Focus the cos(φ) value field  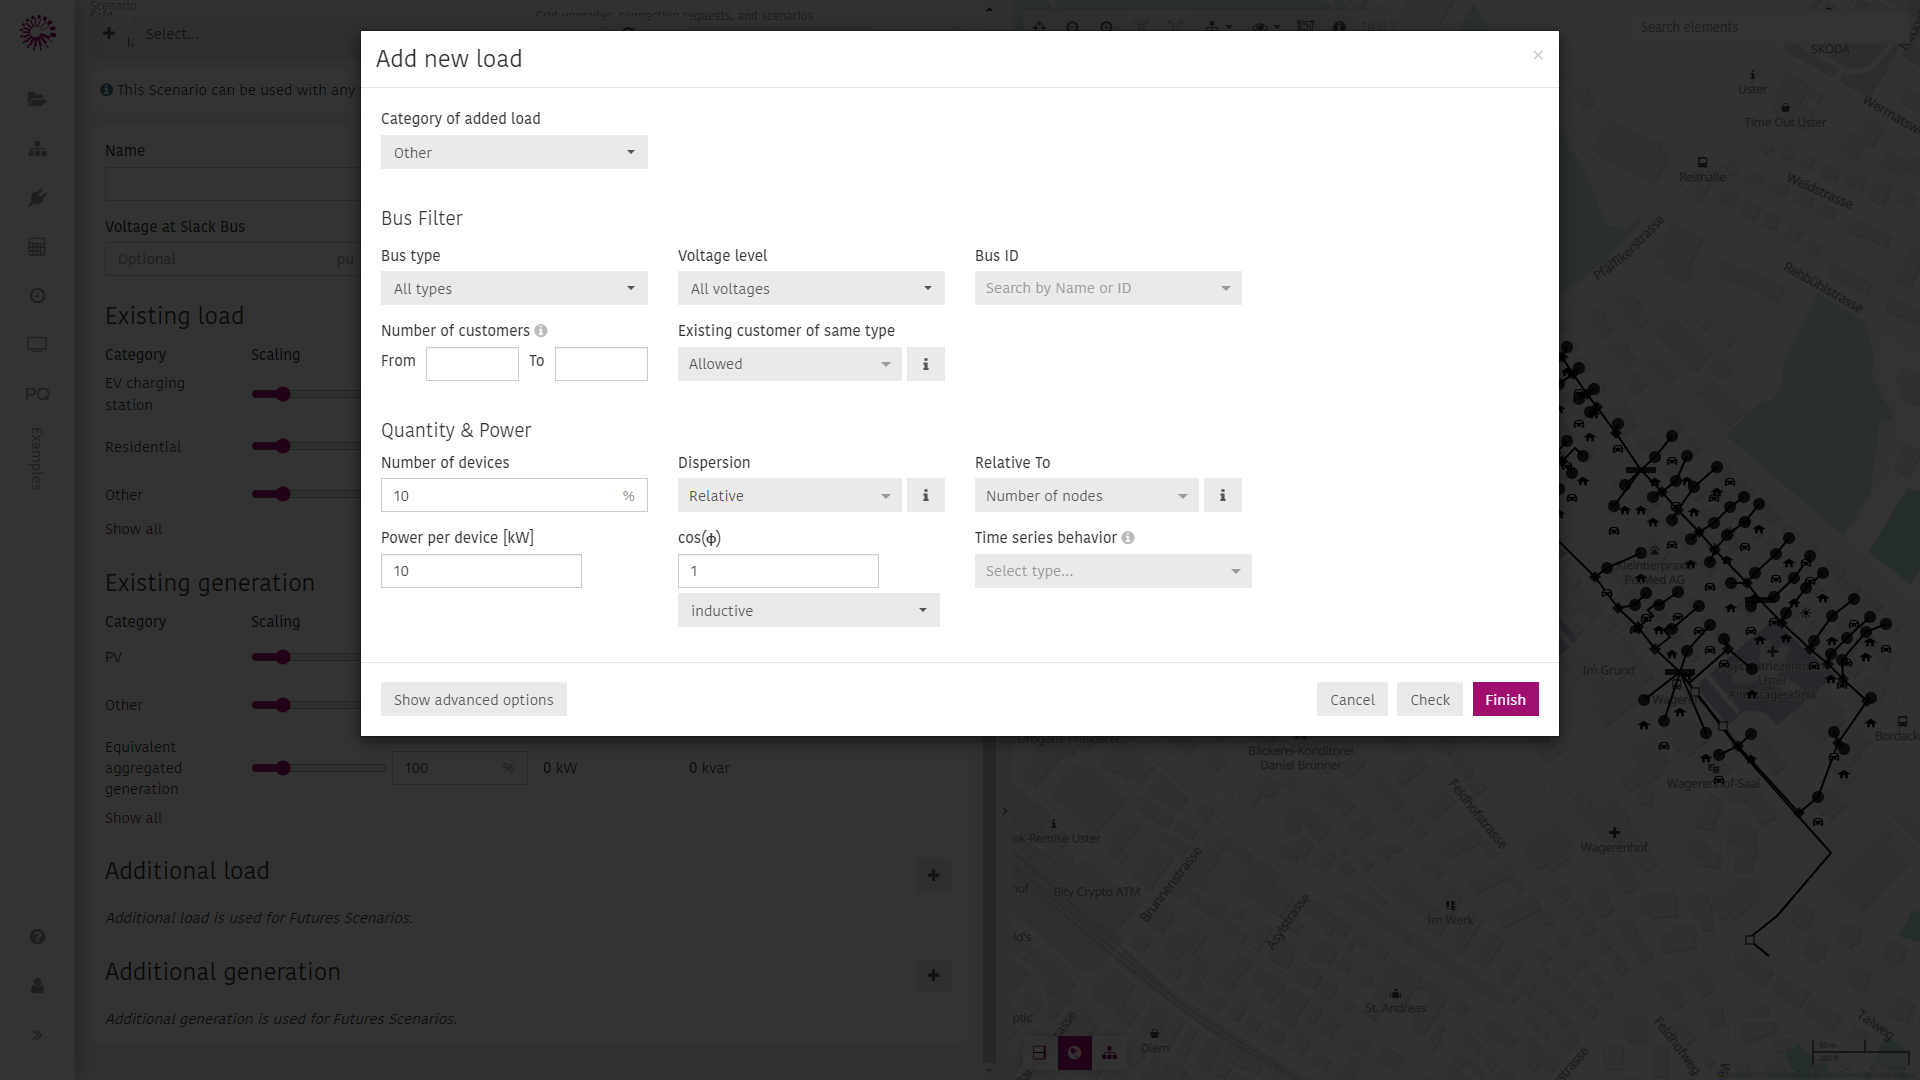(778, 571)
